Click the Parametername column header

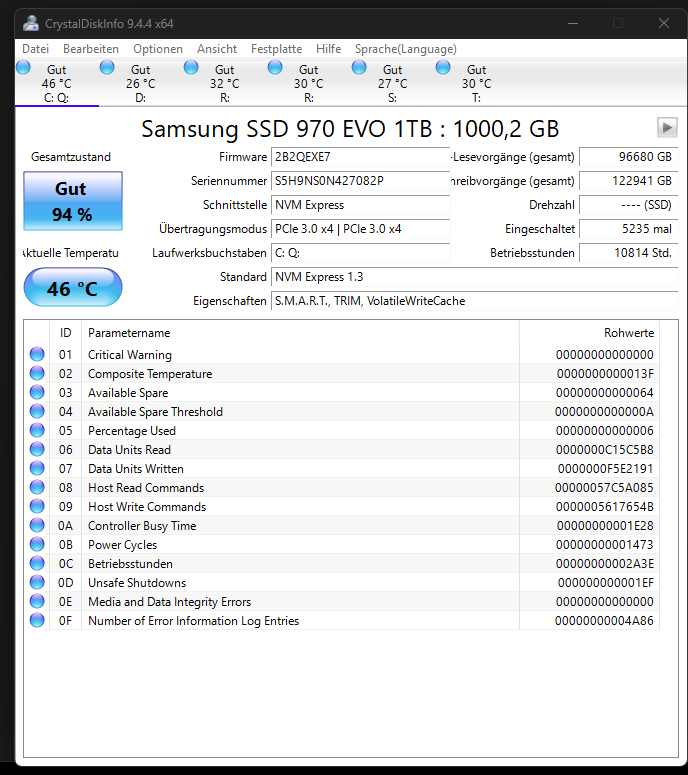point(300,333)
